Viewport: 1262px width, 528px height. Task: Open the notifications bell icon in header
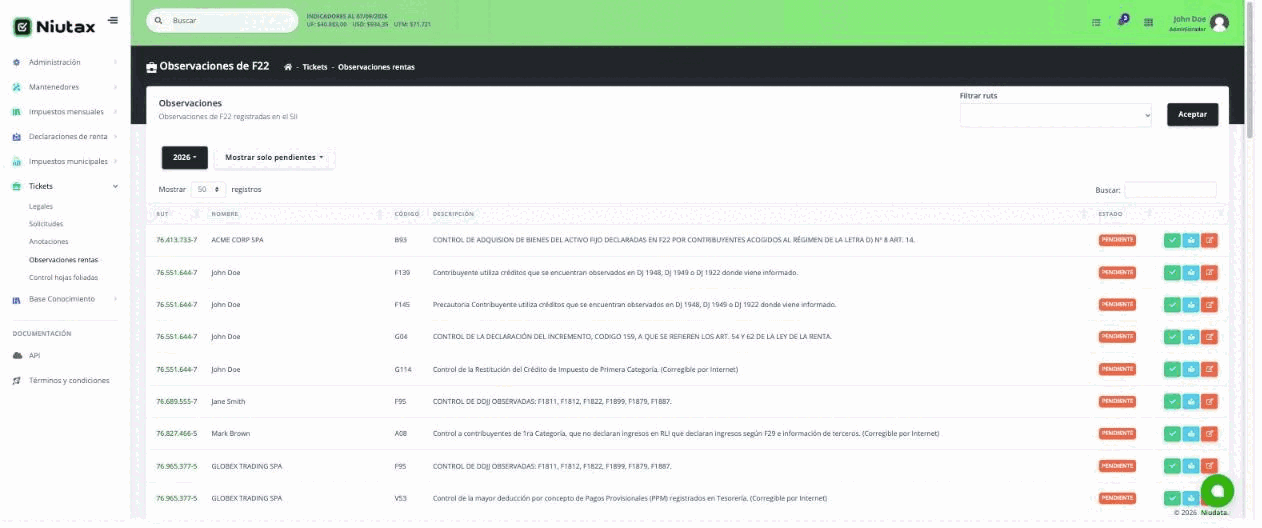click(1122, 21)
